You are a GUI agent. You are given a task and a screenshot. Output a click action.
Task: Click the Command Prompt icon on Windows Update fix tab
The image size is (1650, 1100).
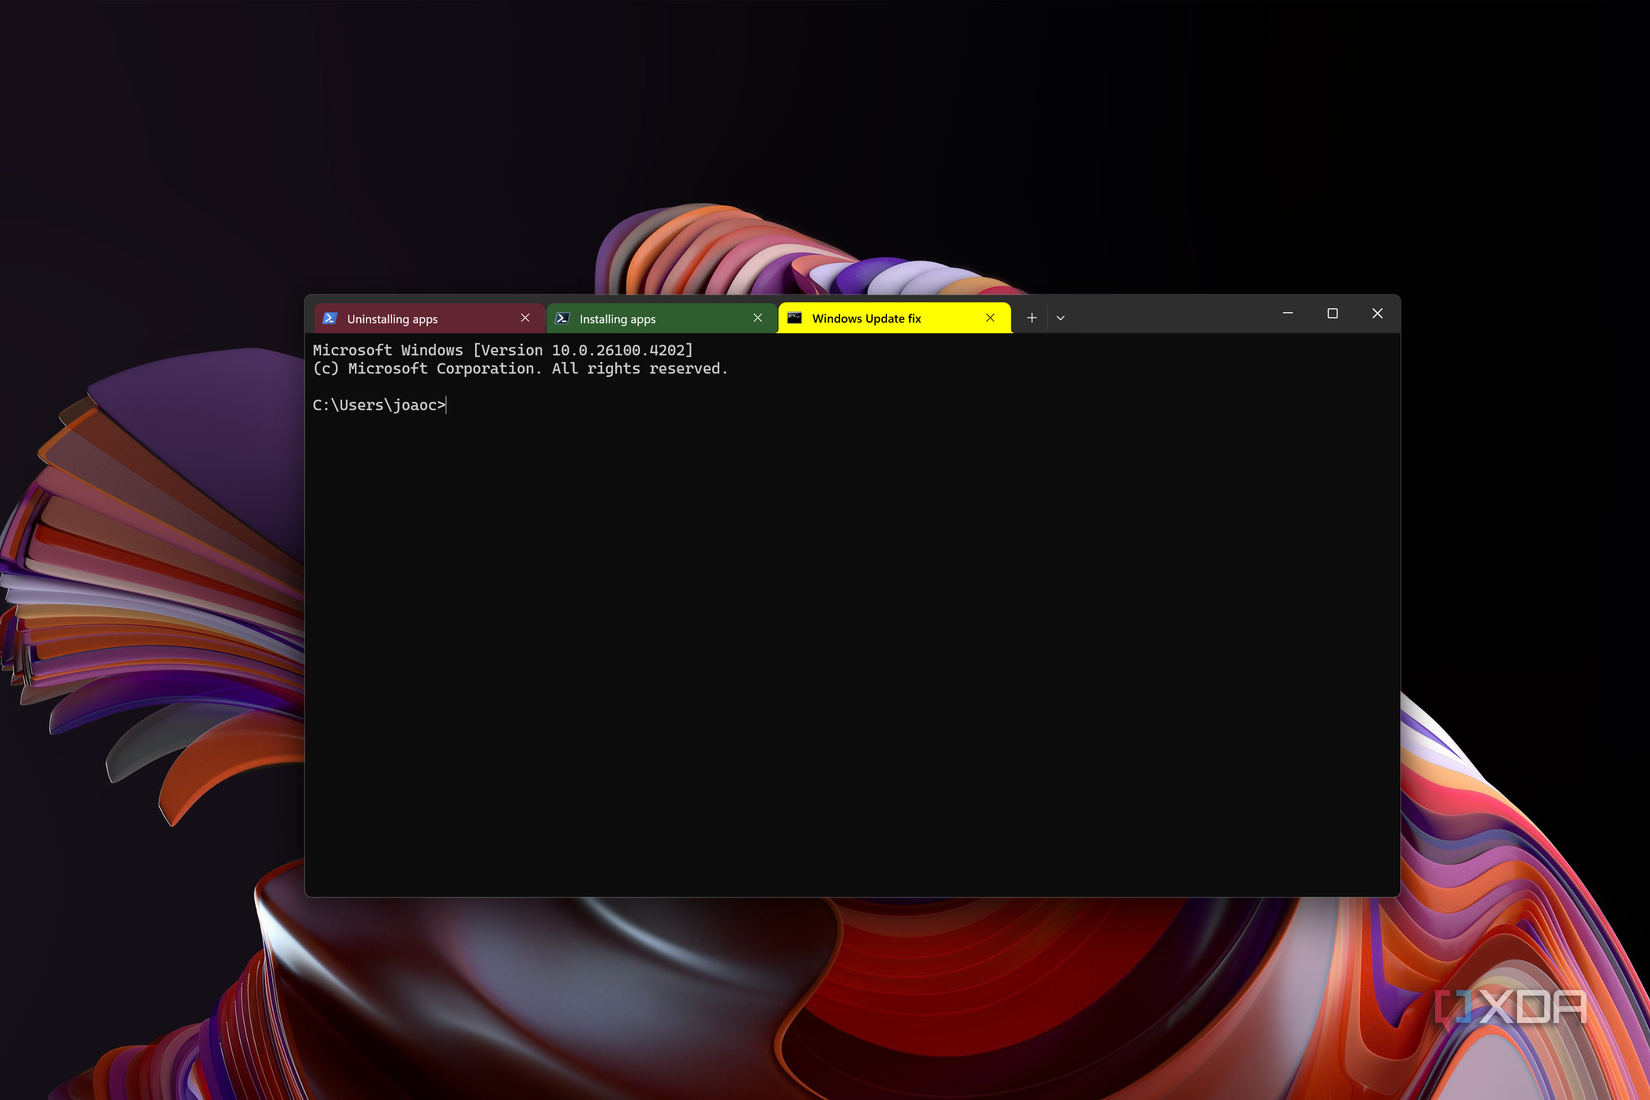[794, 318]
